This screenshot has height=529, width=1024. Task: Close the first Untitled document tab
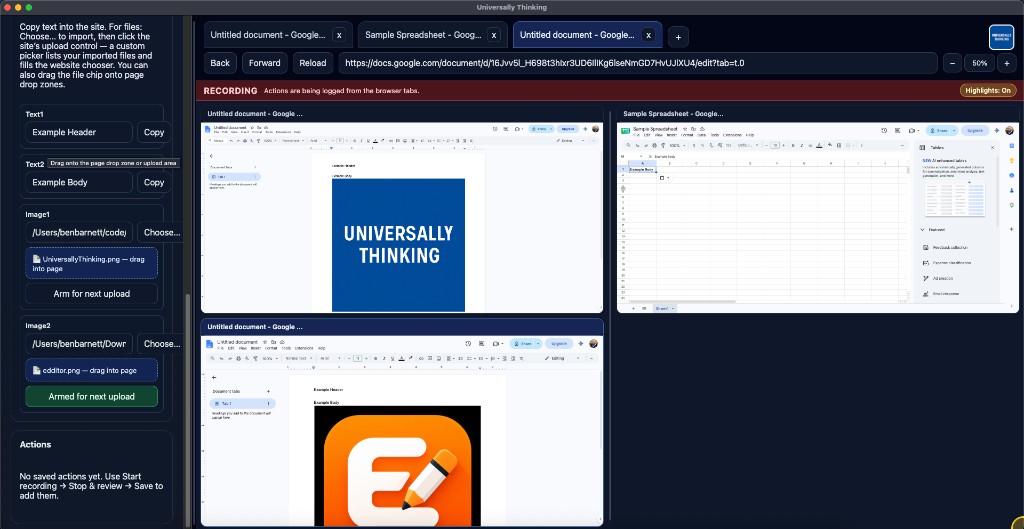[339, 35]
